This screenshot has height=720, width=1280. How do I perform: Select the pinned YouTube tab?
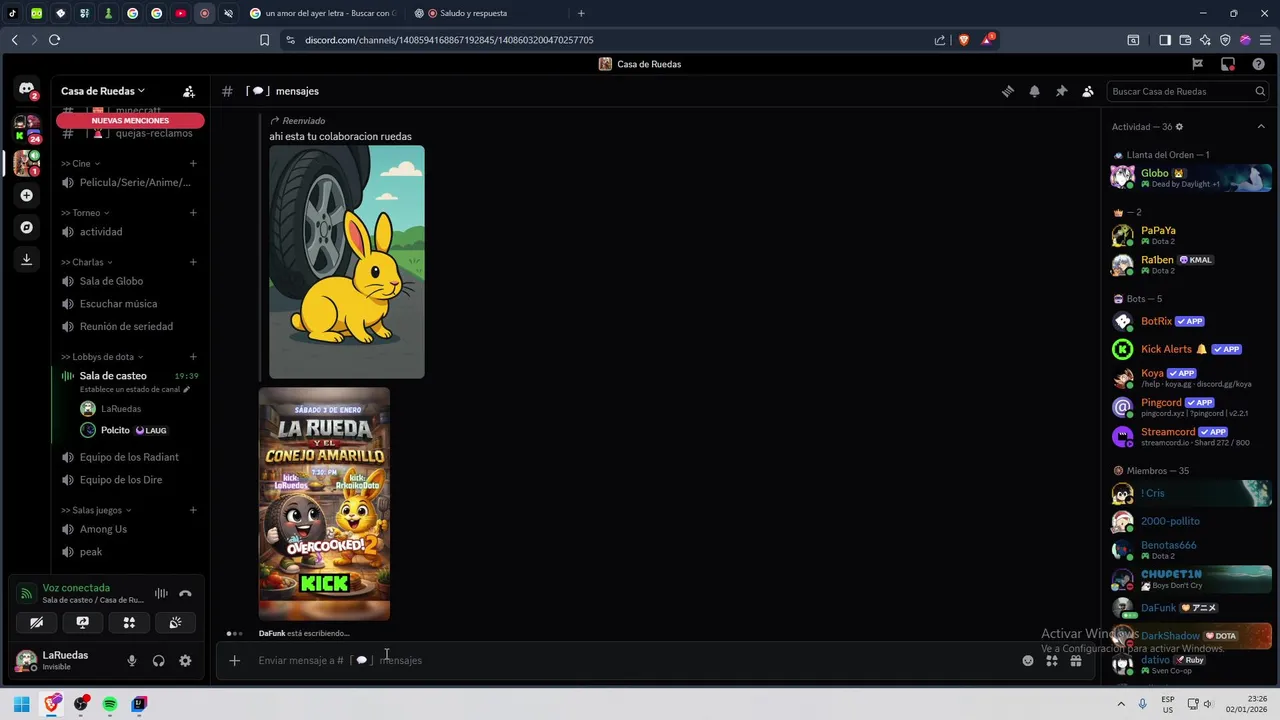pos(181,13)
